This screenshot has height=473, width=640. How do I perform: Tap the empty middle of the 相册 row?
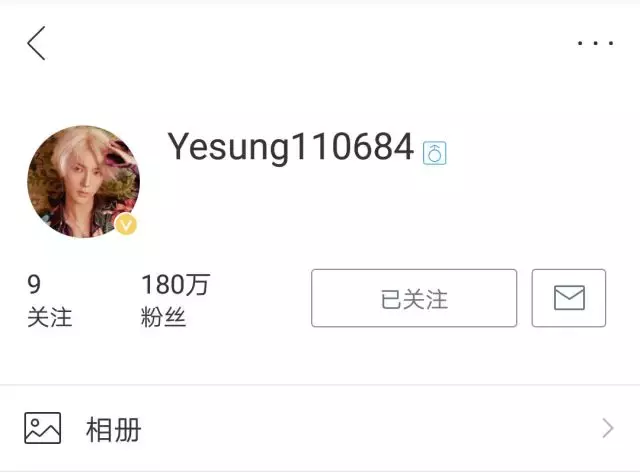(367, 429)
